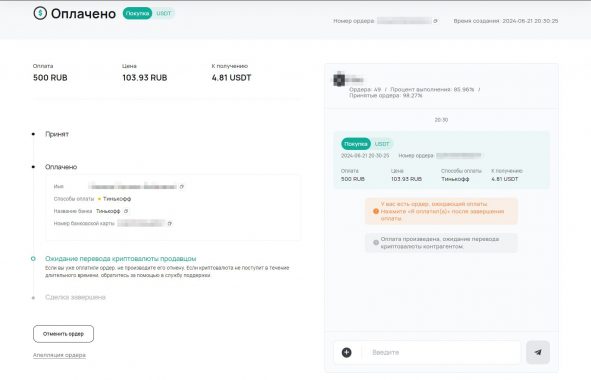591x380 pixels.
Task: Focus the Введите message input field
Action: point(441,352)
